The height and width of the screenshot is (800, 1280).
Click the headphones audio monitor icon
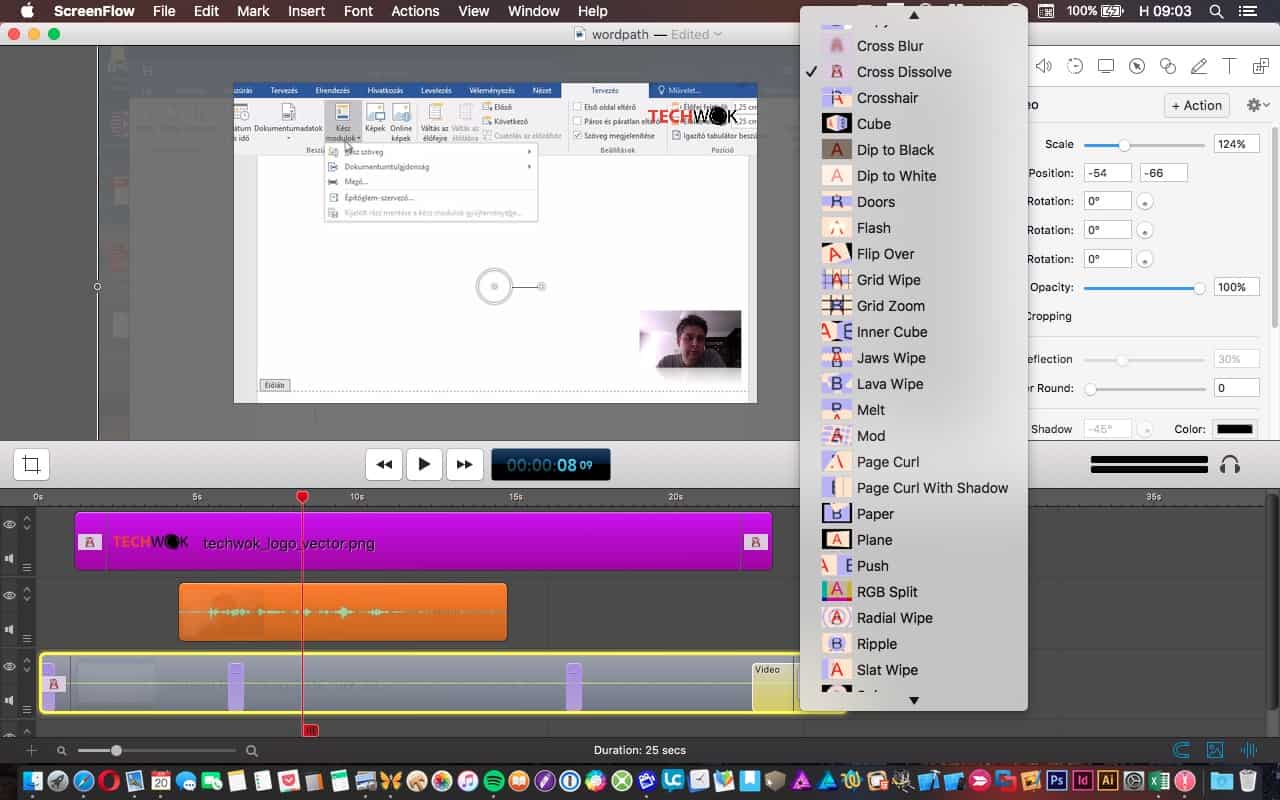[1231, 464]
